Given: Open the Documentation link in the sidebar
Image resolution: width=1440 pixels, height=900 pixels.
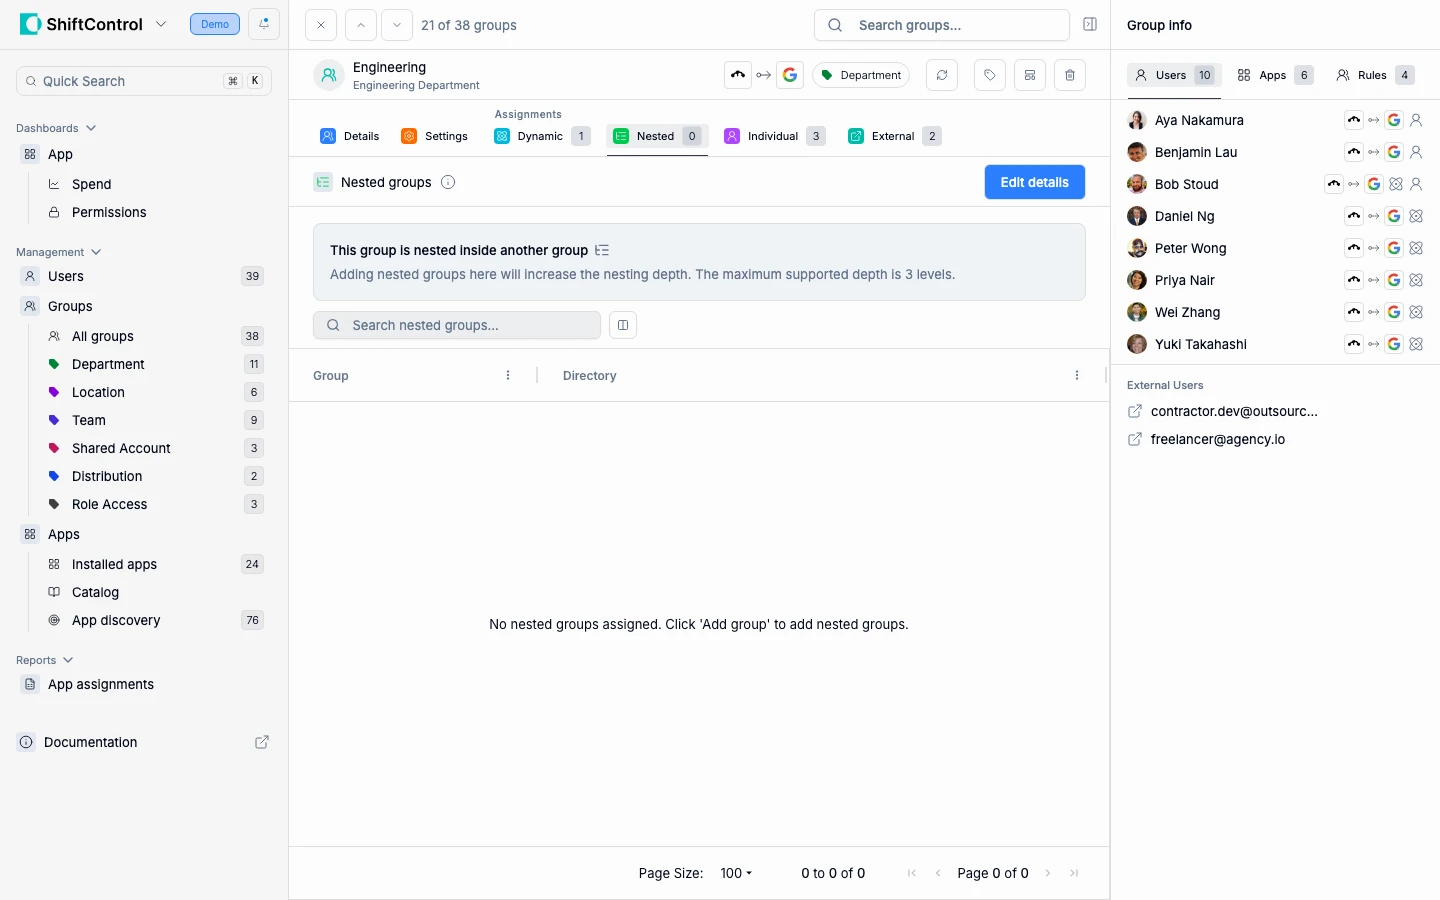Looking at the screenshot, I should (90, 743).
